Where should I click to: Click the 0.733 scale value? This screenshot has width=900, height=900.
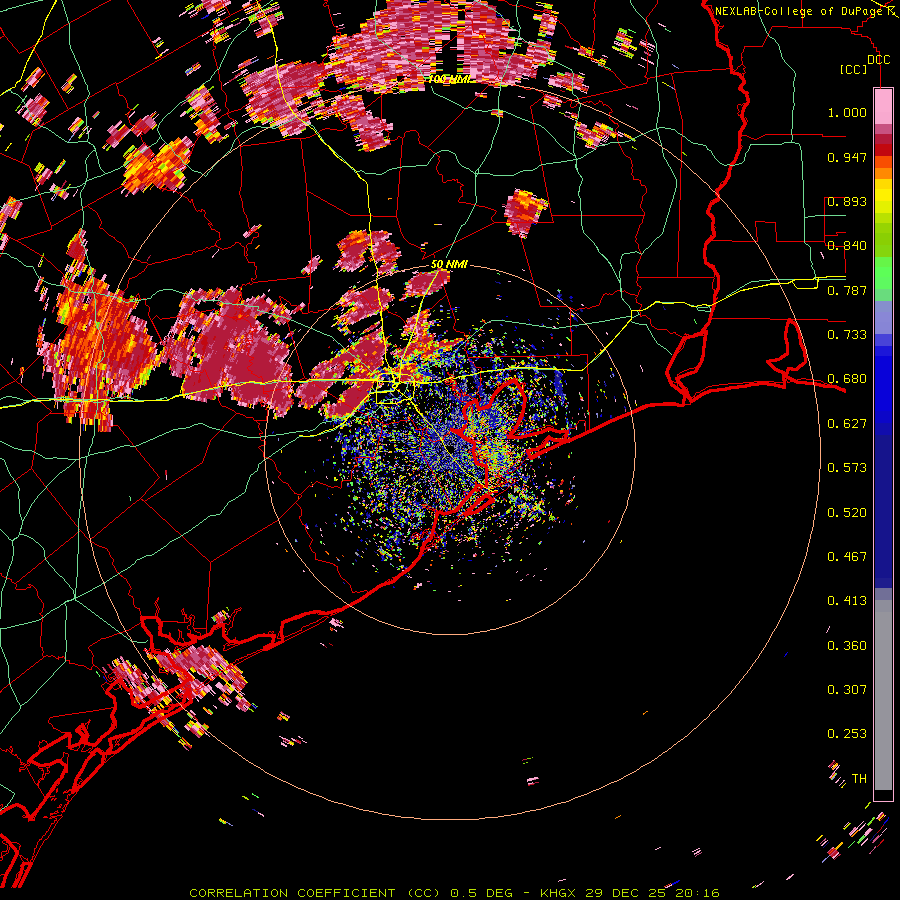point(847,335)
